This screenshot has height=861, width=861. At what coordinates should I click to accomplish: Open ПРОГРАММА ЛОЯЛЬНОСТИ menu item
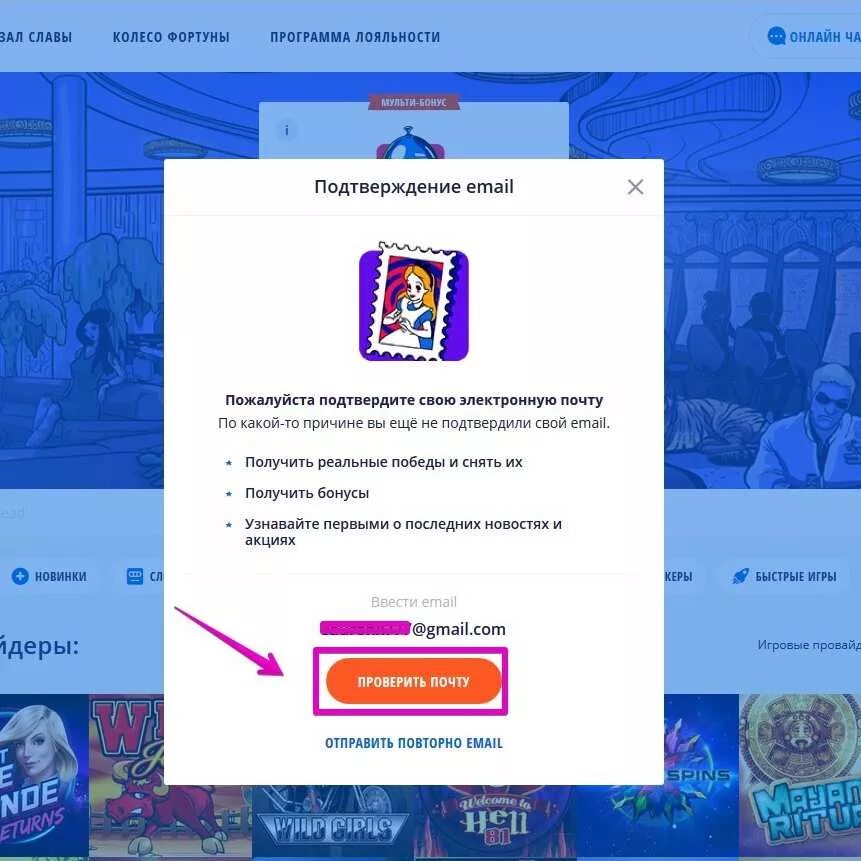[x=355, y=37]
